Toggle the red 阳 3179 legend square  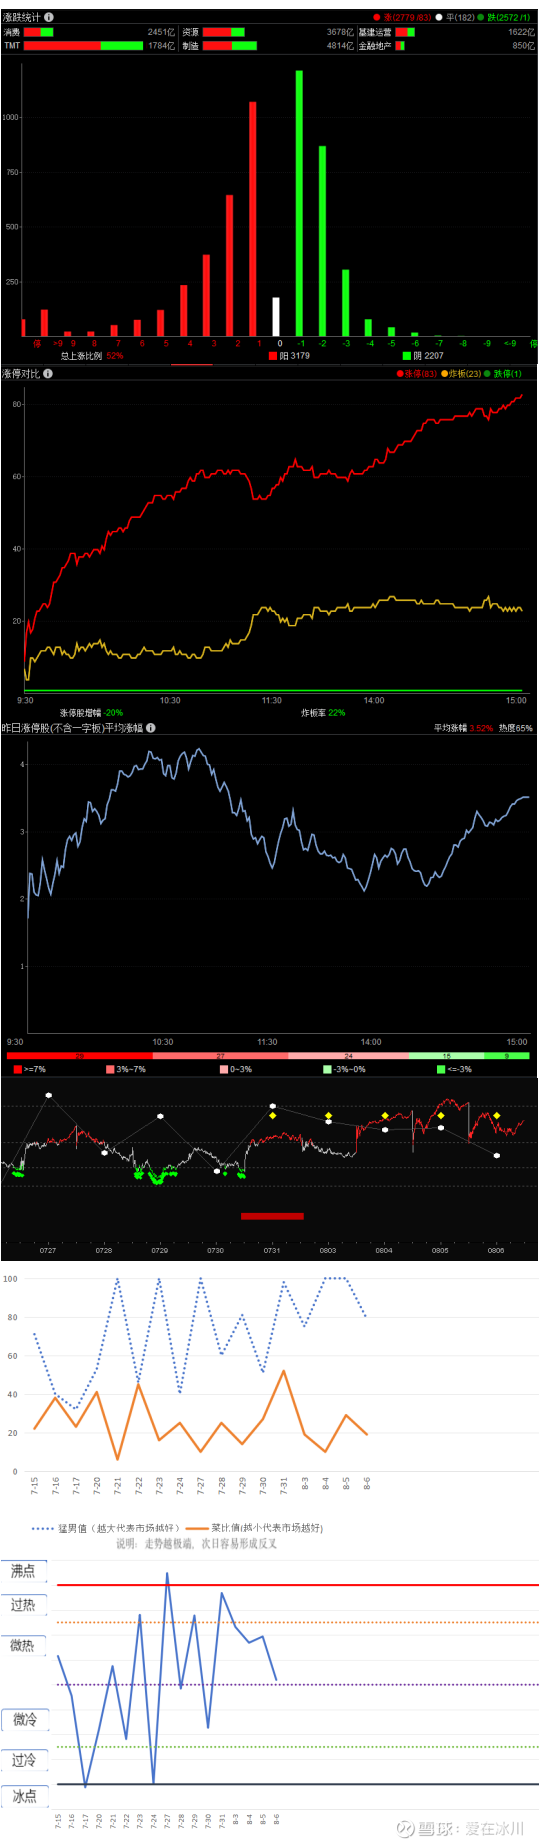pyautogui.click(x=273, y=355)
